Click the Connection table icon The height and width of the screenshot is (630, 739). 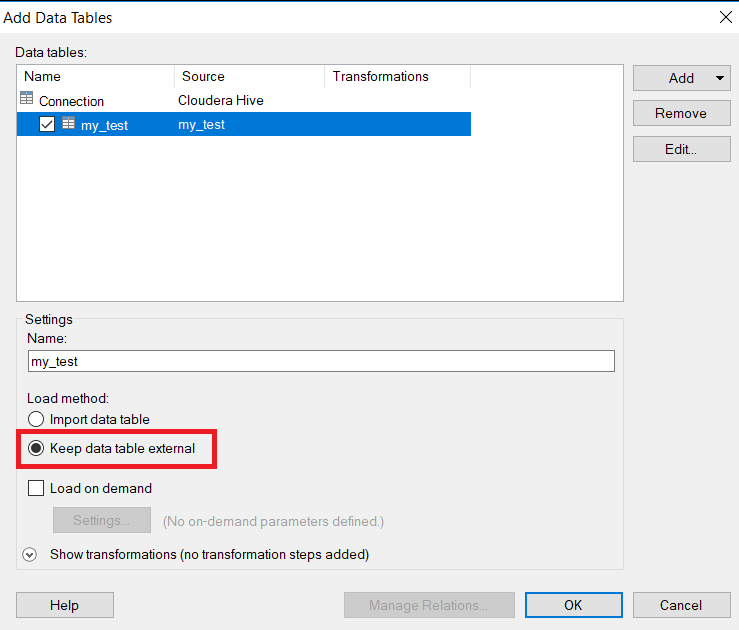(27, 99)
